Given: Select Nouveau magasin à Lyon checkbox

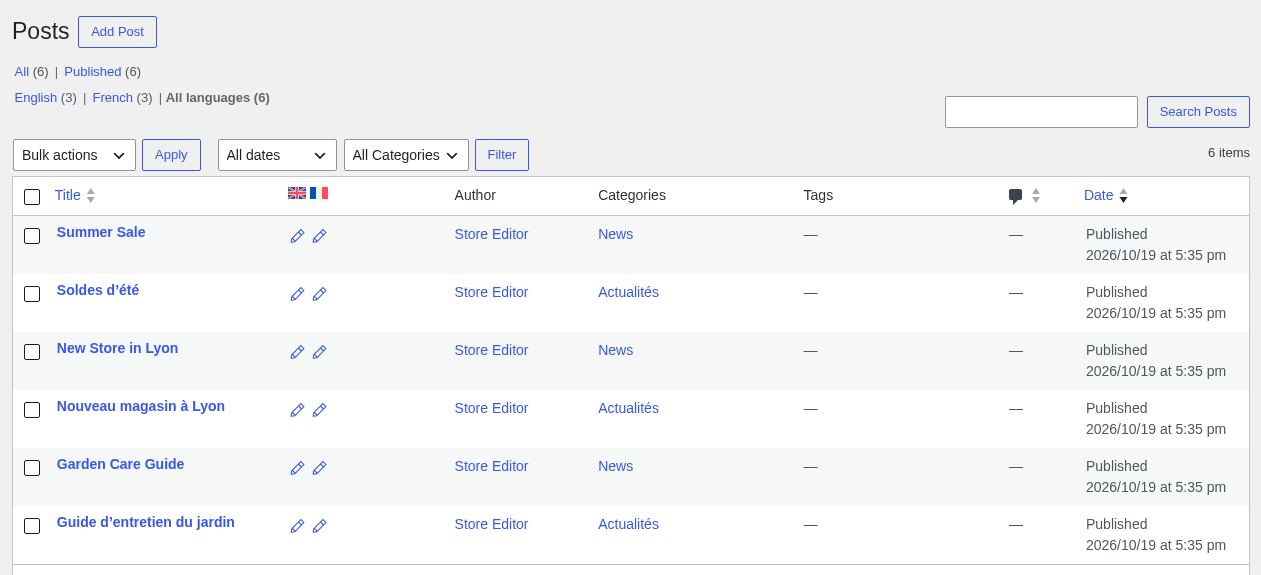Looking at the screenshot, I should pos(32,410).
